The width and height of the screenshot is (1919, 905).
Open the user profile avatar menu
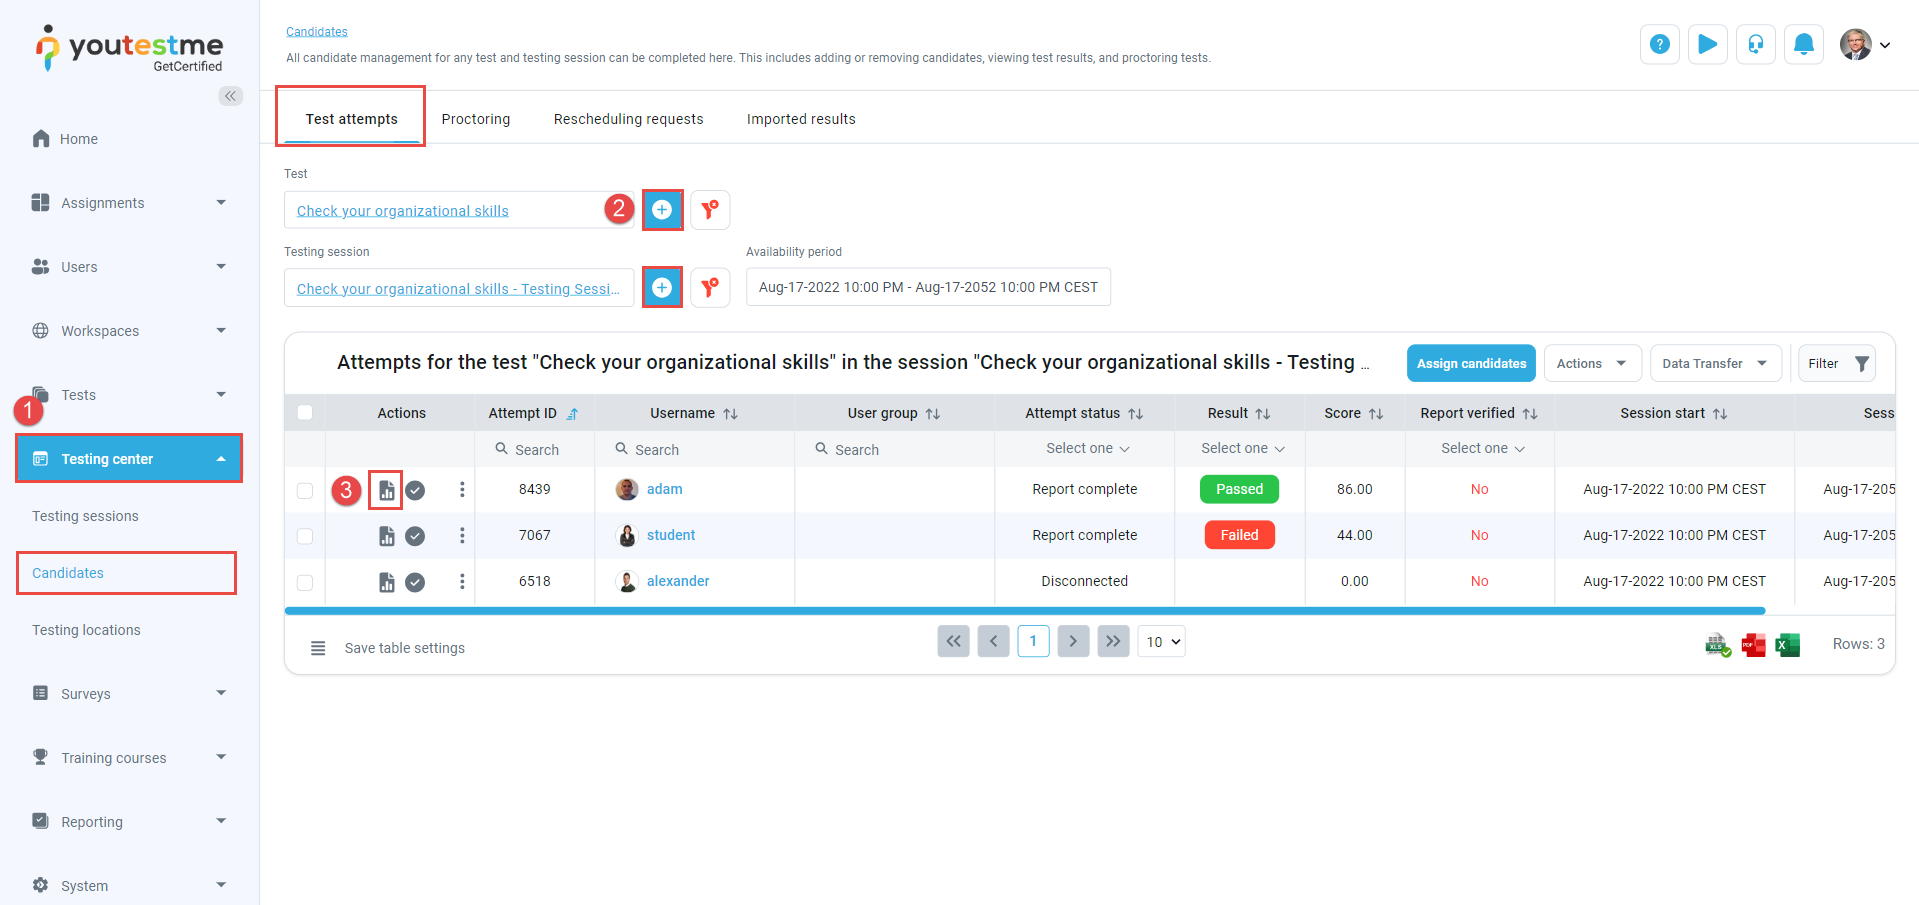[x=1865, y=45]
